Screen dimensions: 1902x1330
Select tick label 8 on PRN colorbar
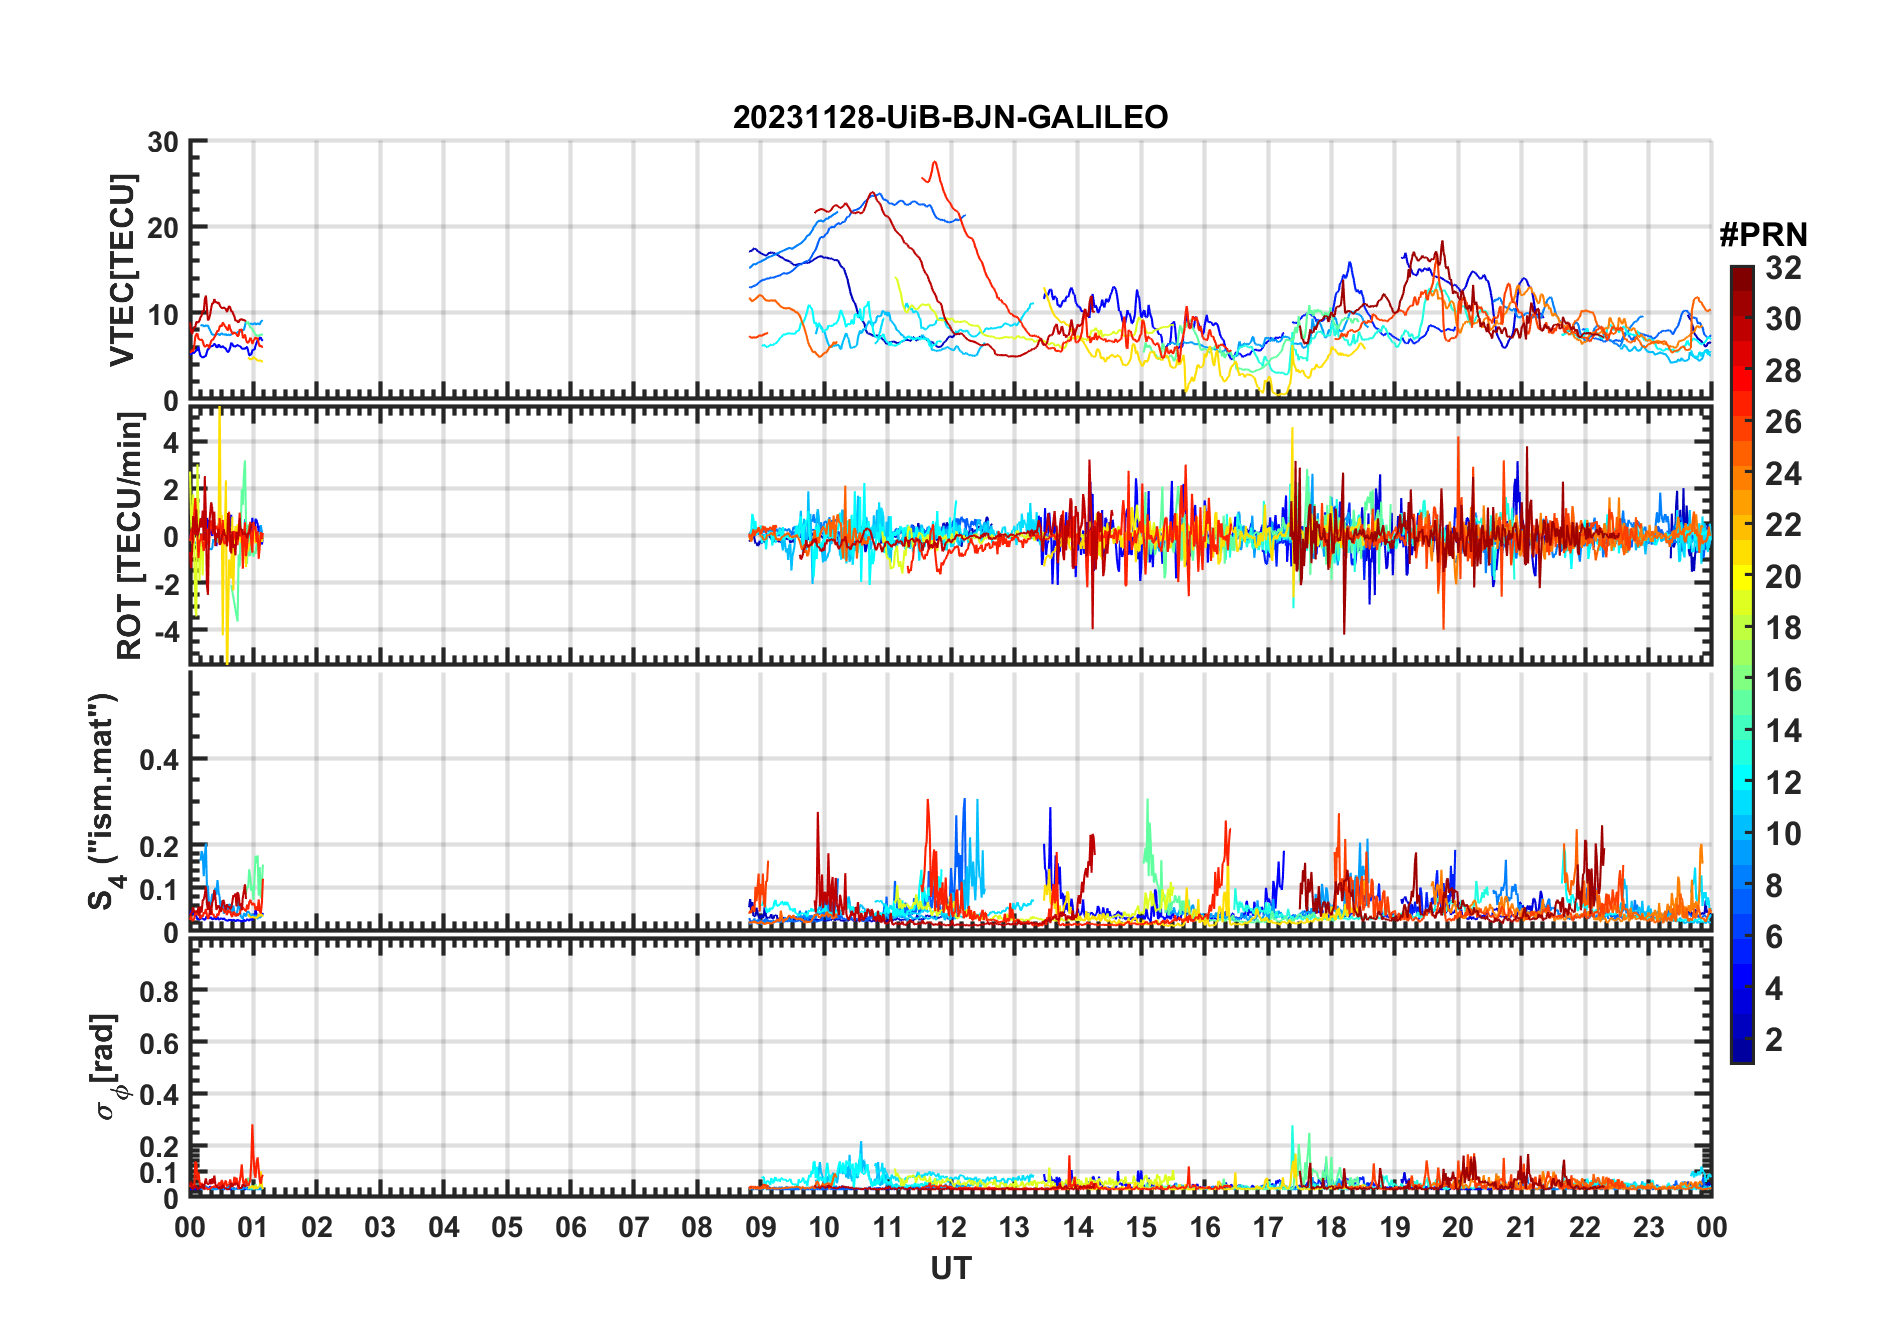[1774, 885]
